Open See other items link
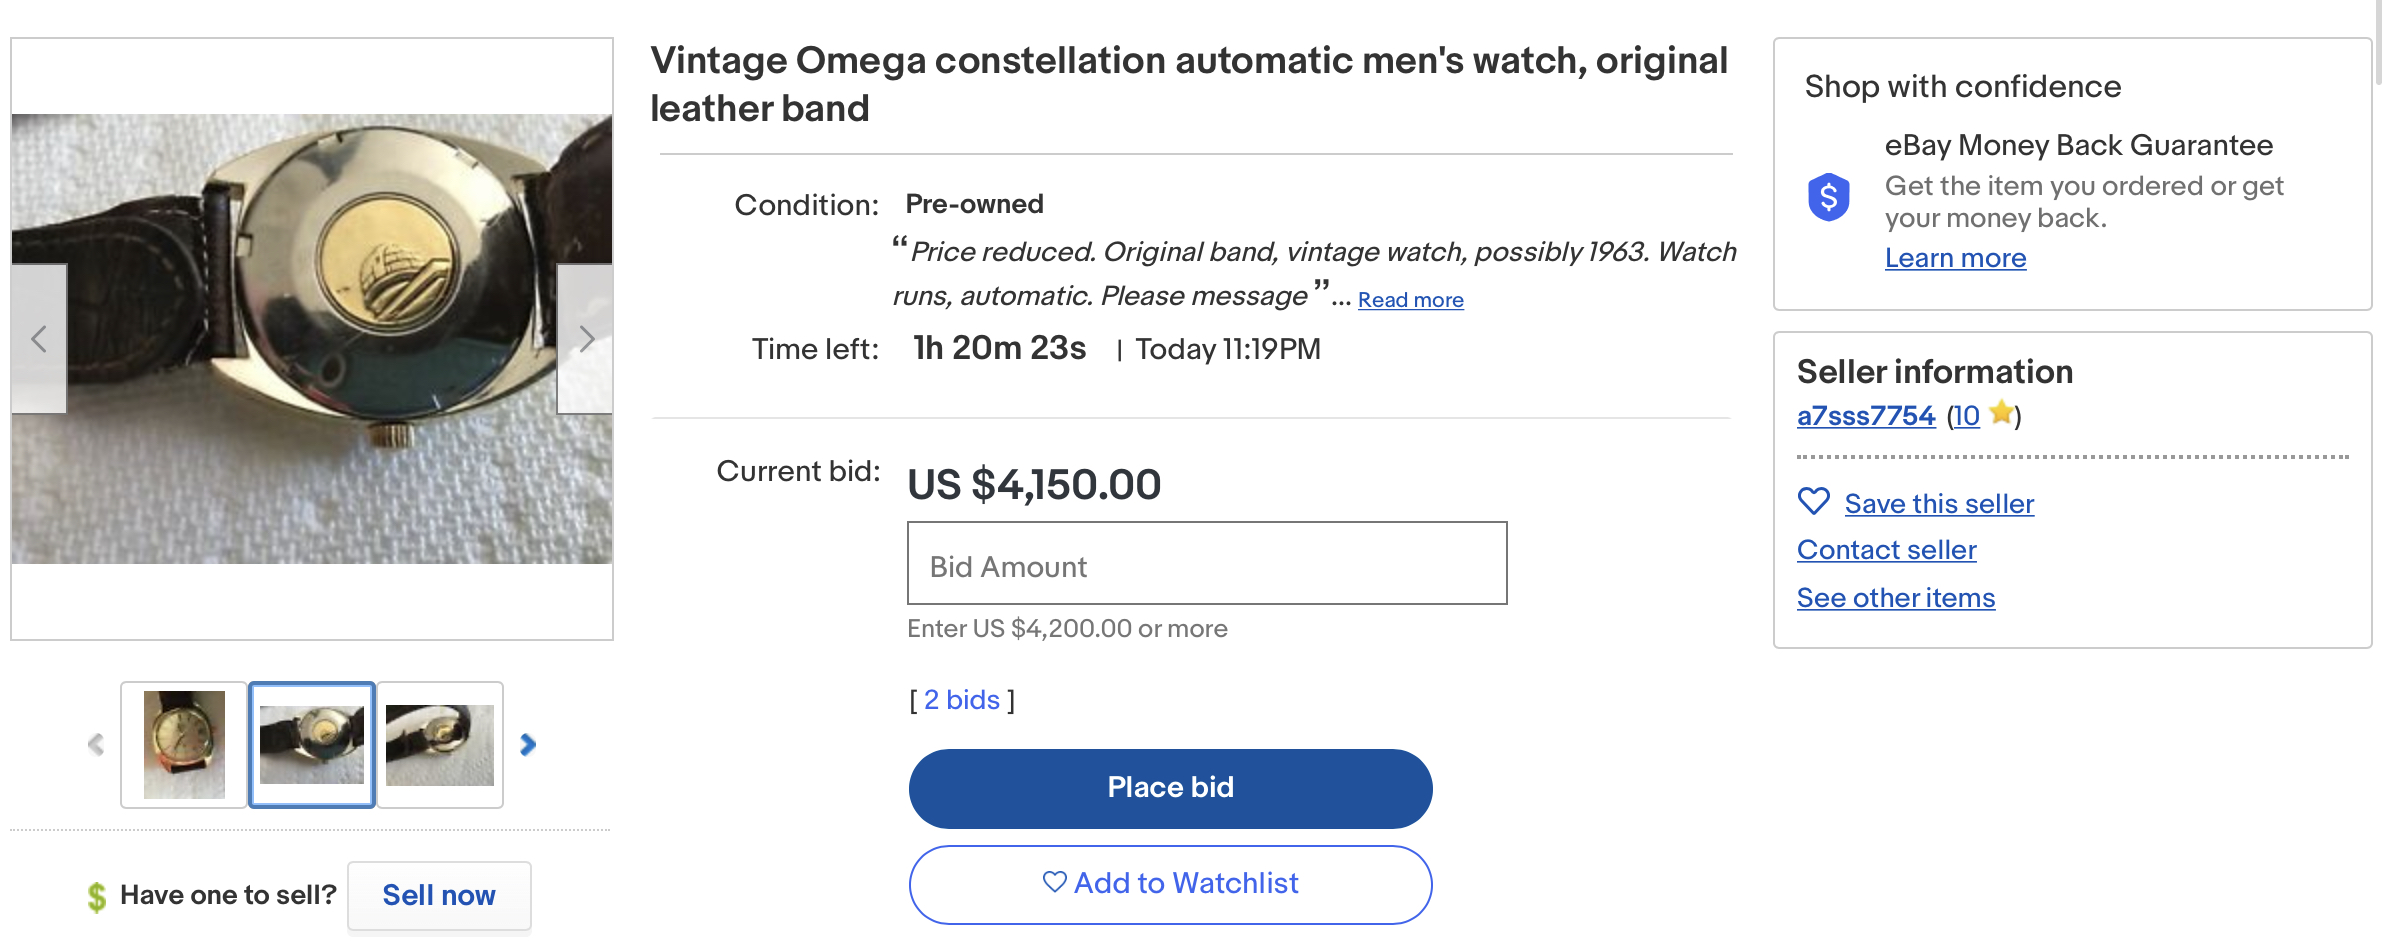Screen dimensions: 2388x941 point(1895,598)
